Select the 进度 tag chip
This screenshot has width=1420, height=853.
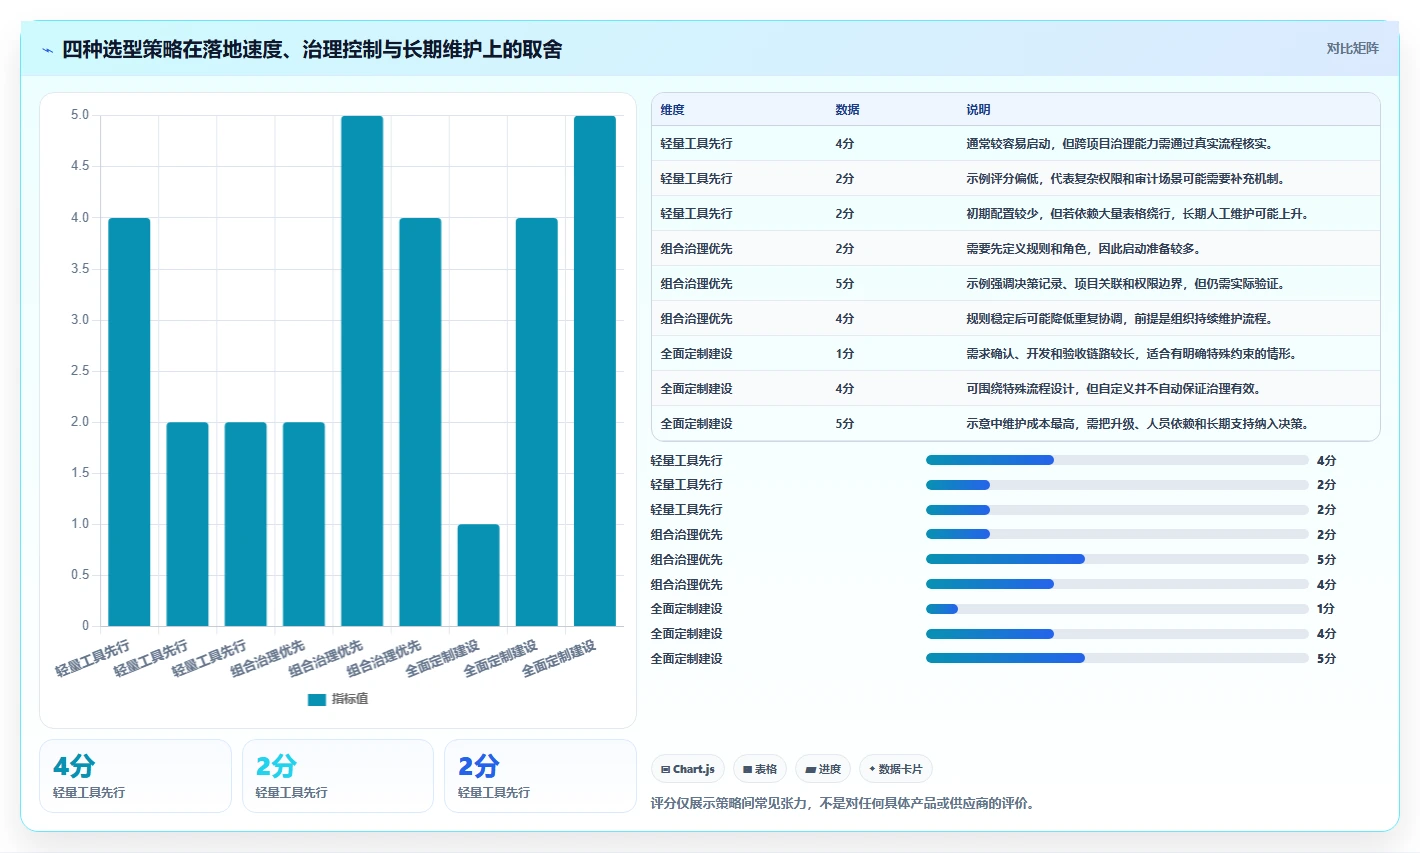823,769
